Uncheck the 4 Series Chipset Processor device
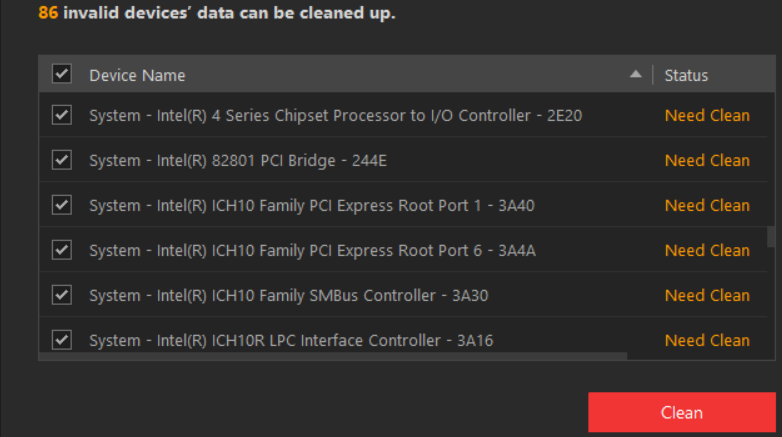The height and width of the screenshot is (437, 782). [62, 115]
